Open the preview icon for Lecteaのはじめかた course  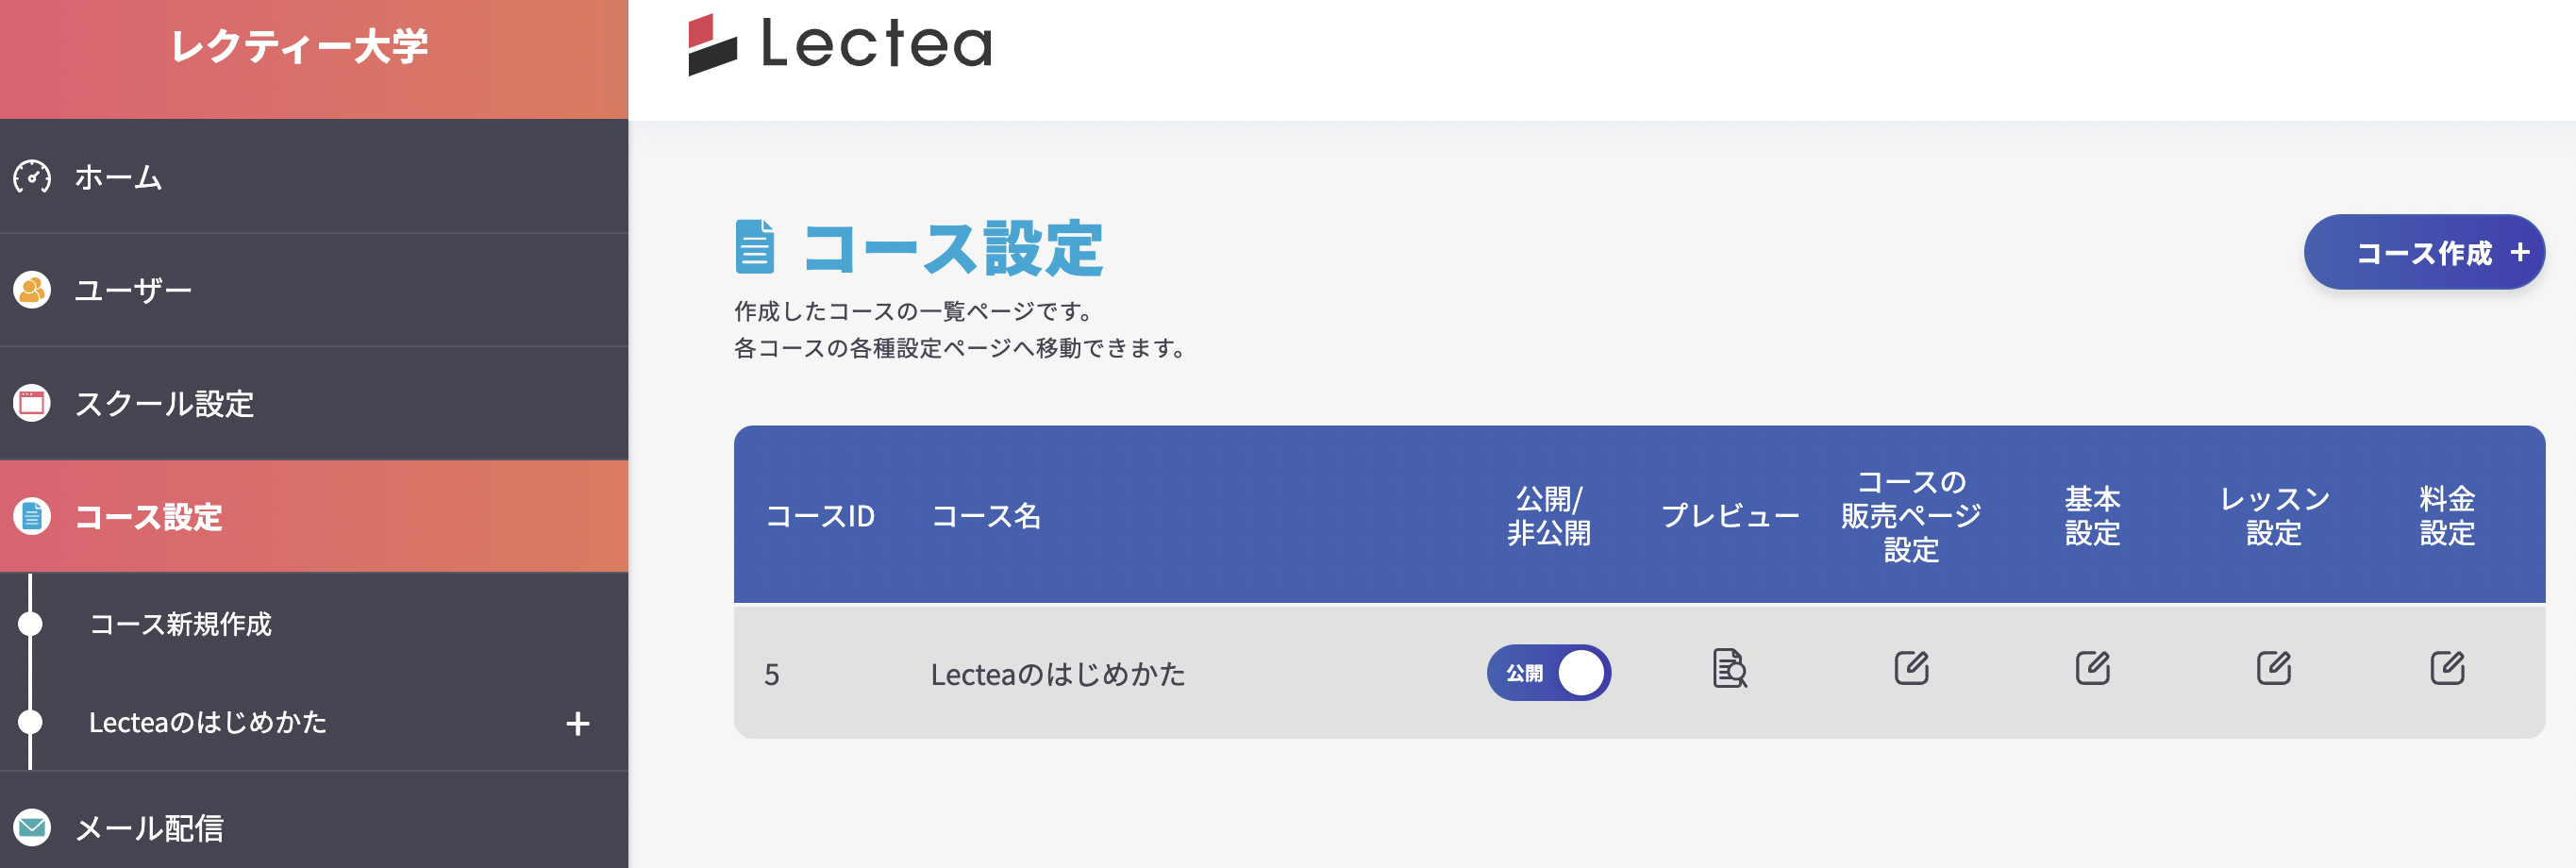tap(1729, 671)
